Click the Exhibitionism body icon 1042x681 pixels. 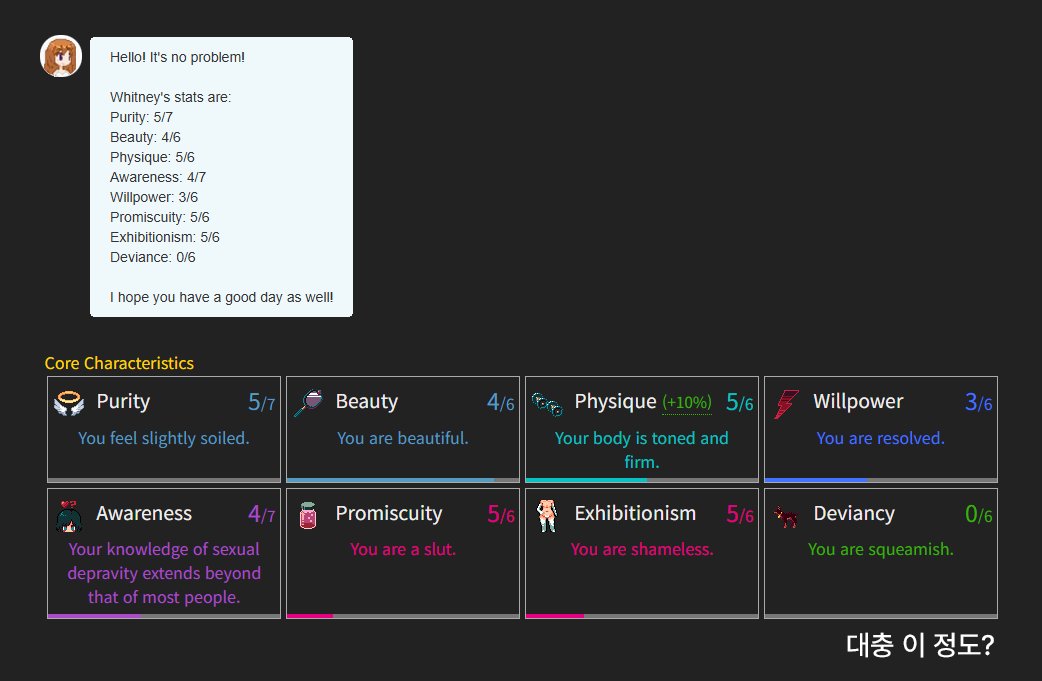coord(547,516)
